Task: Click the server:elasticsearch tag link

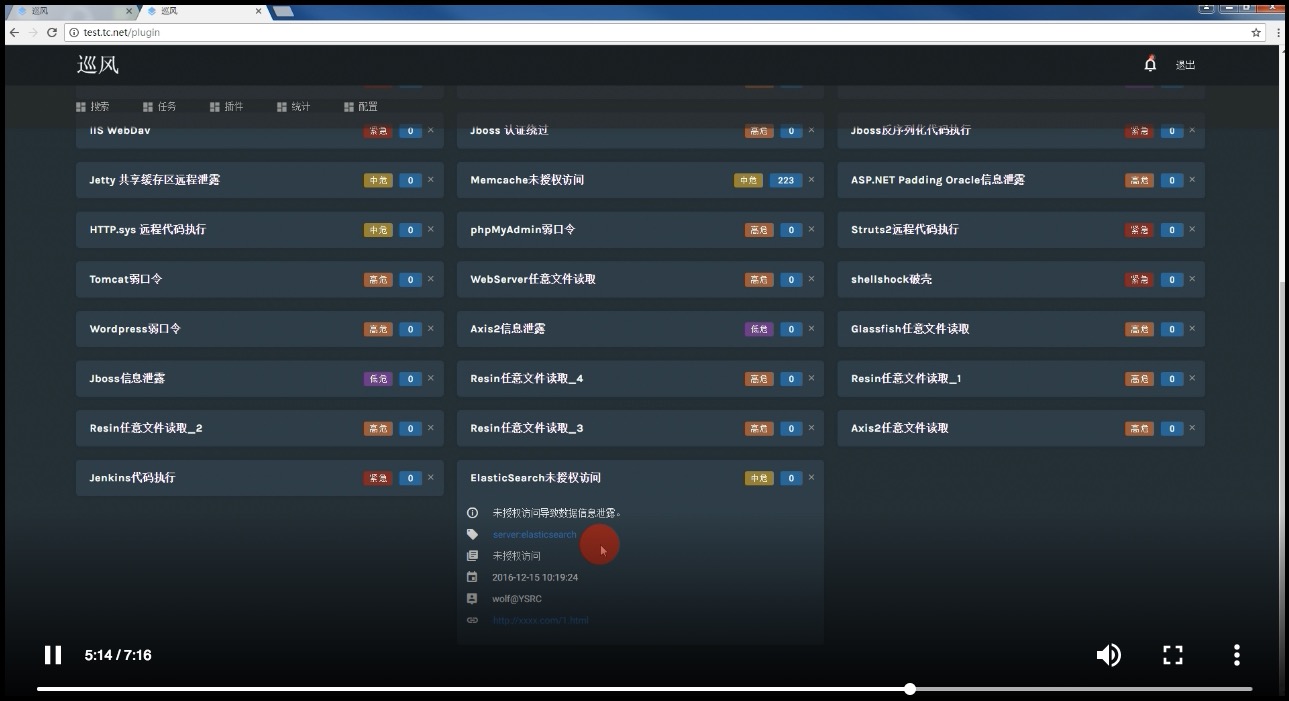Action: [535, 535]
